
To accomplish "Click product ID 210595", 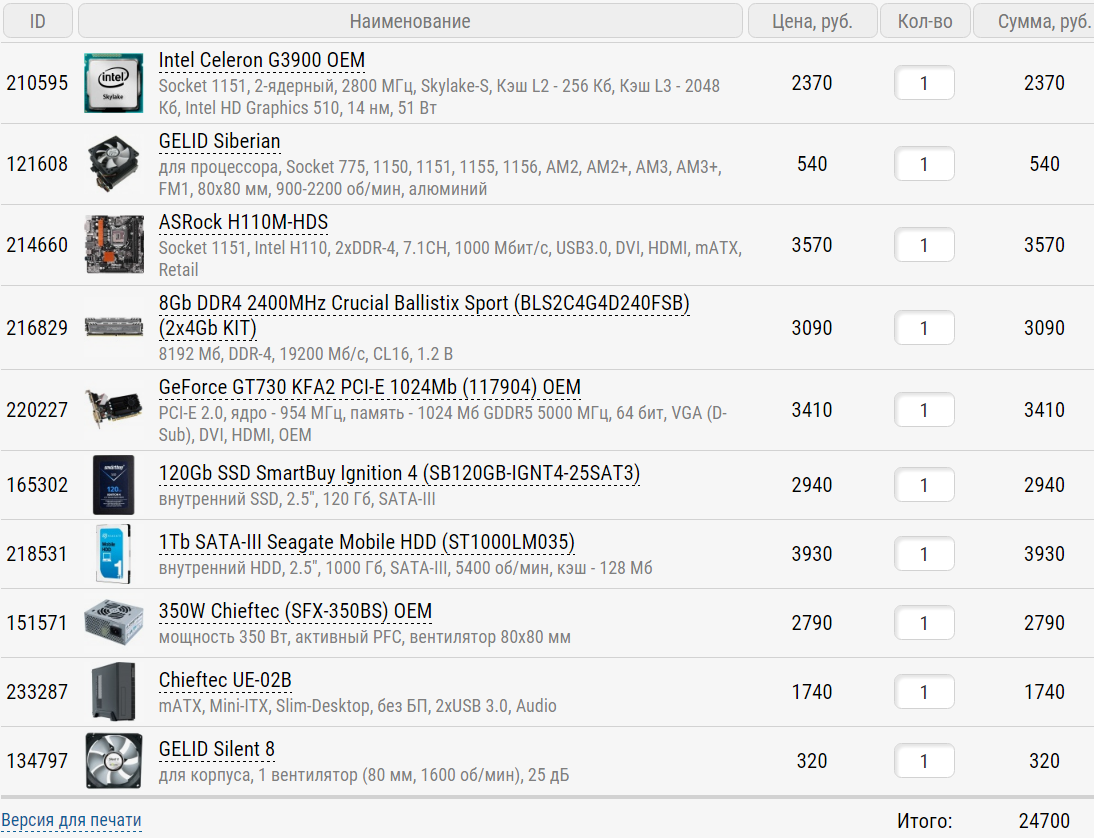I will pos(37,83).
